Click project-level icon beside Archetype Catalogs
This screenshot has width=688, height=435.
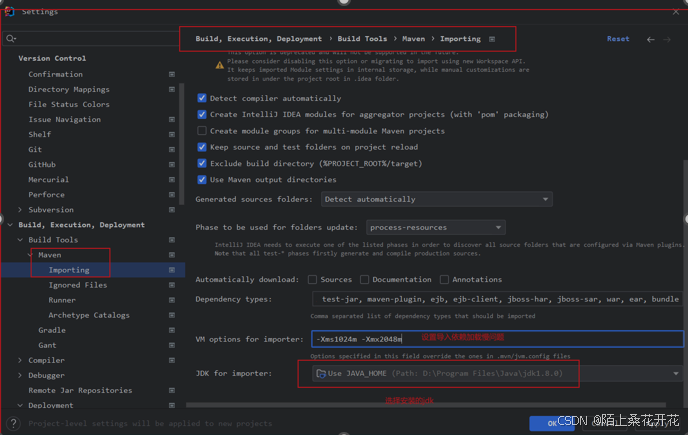[172, 315]
